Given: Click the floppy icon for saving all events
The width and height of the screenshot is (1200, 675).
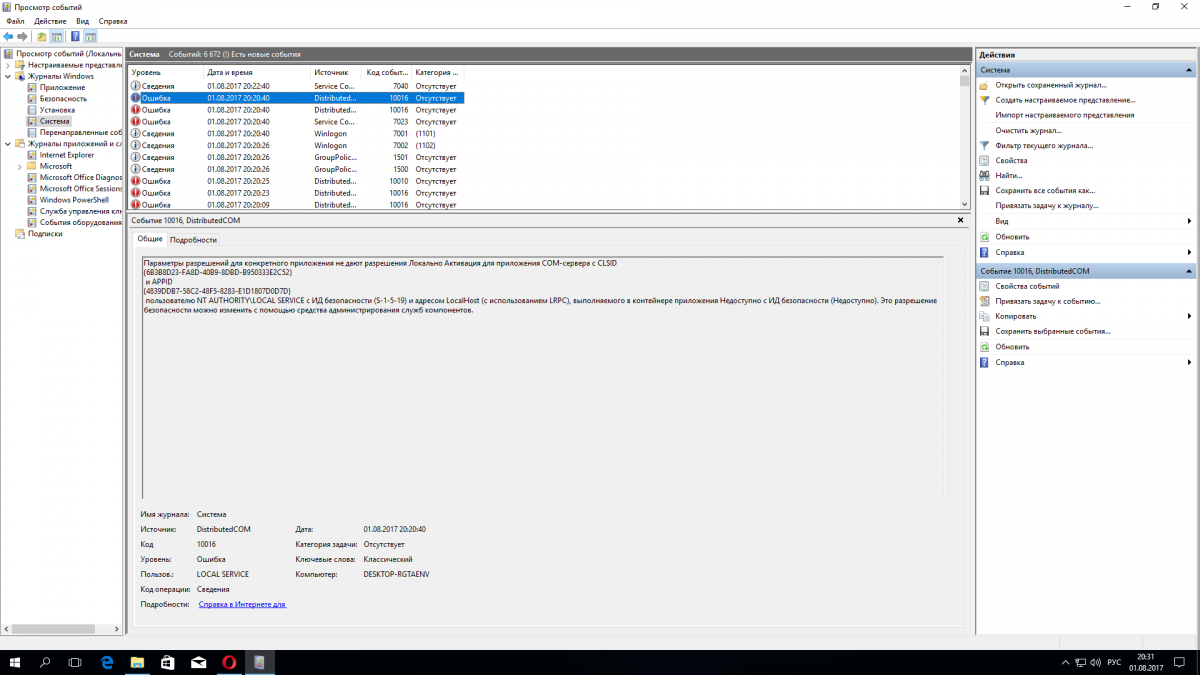Looking at the screenshot, I should (984, 191).
